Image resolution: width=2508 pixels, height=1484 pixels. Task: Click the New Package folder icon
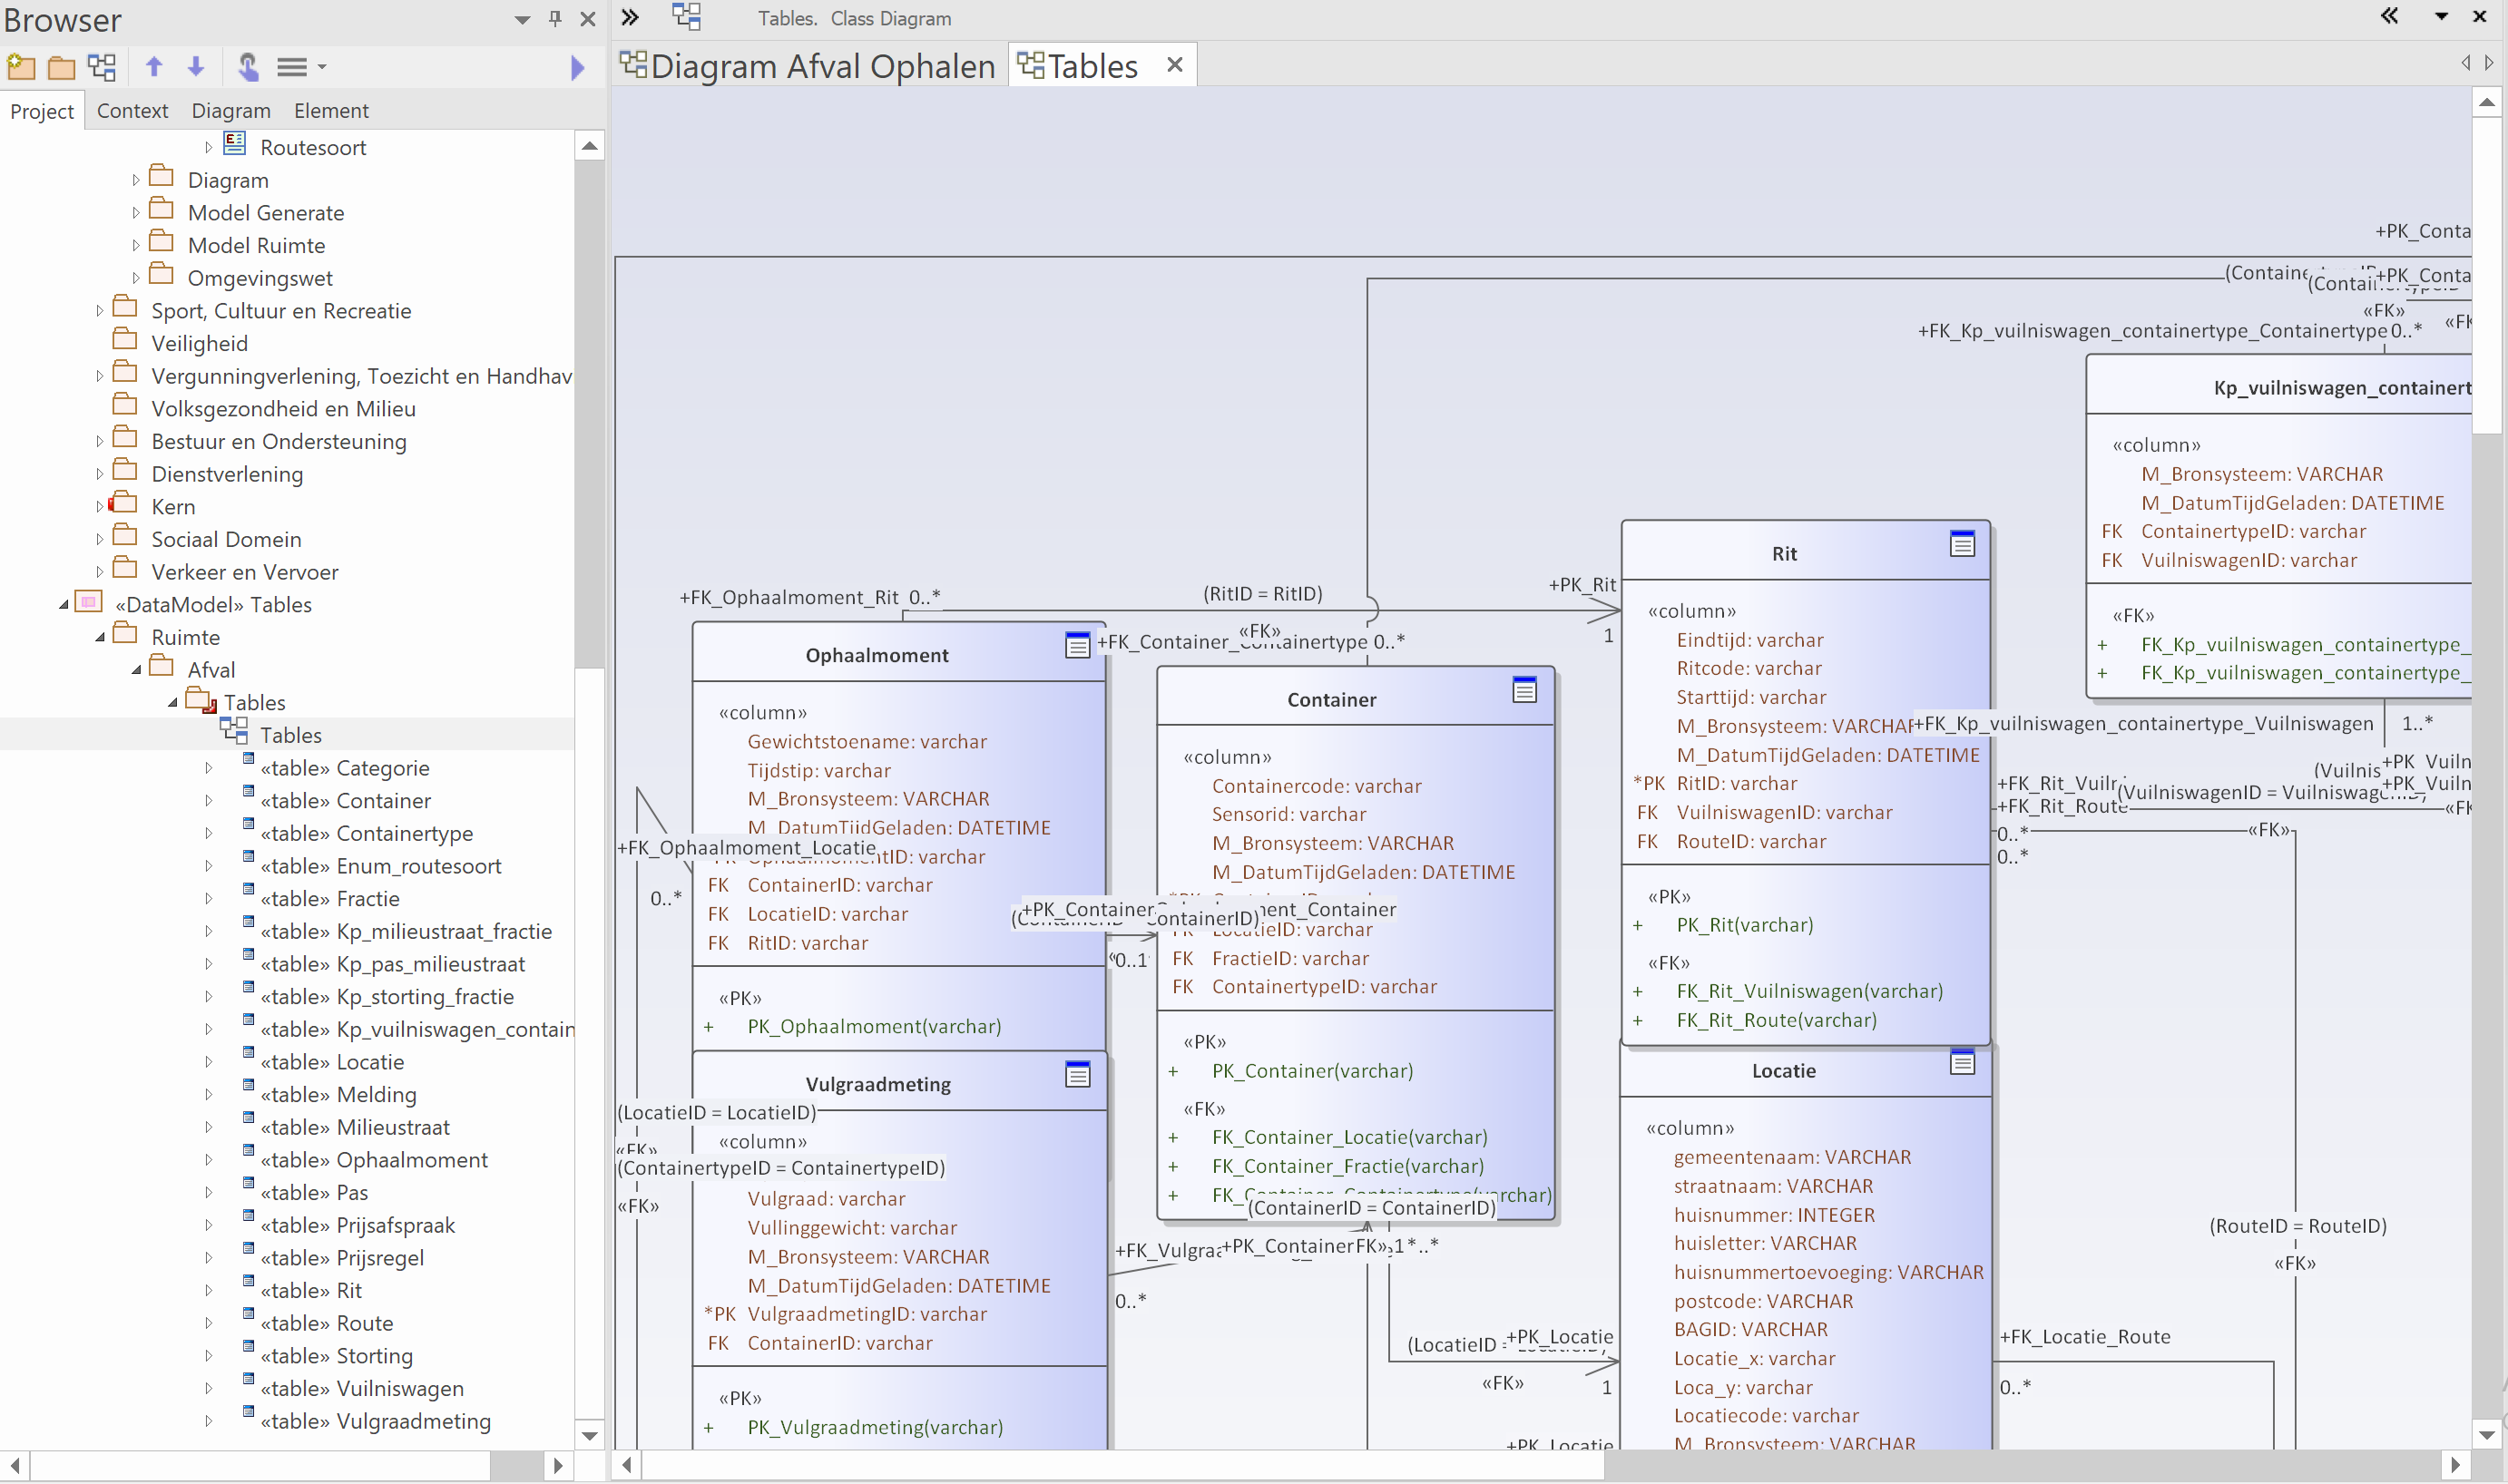pyautogui.click(x=62, y=67)
